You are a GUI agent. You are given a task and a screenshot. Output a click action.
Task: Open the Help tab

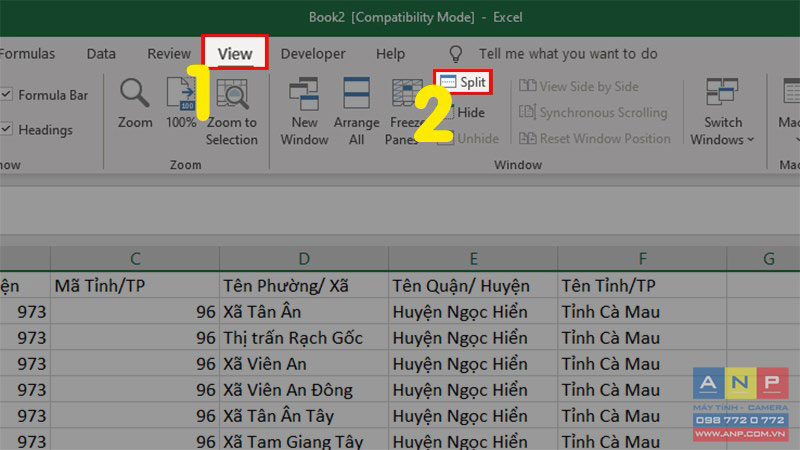[390, 54]
